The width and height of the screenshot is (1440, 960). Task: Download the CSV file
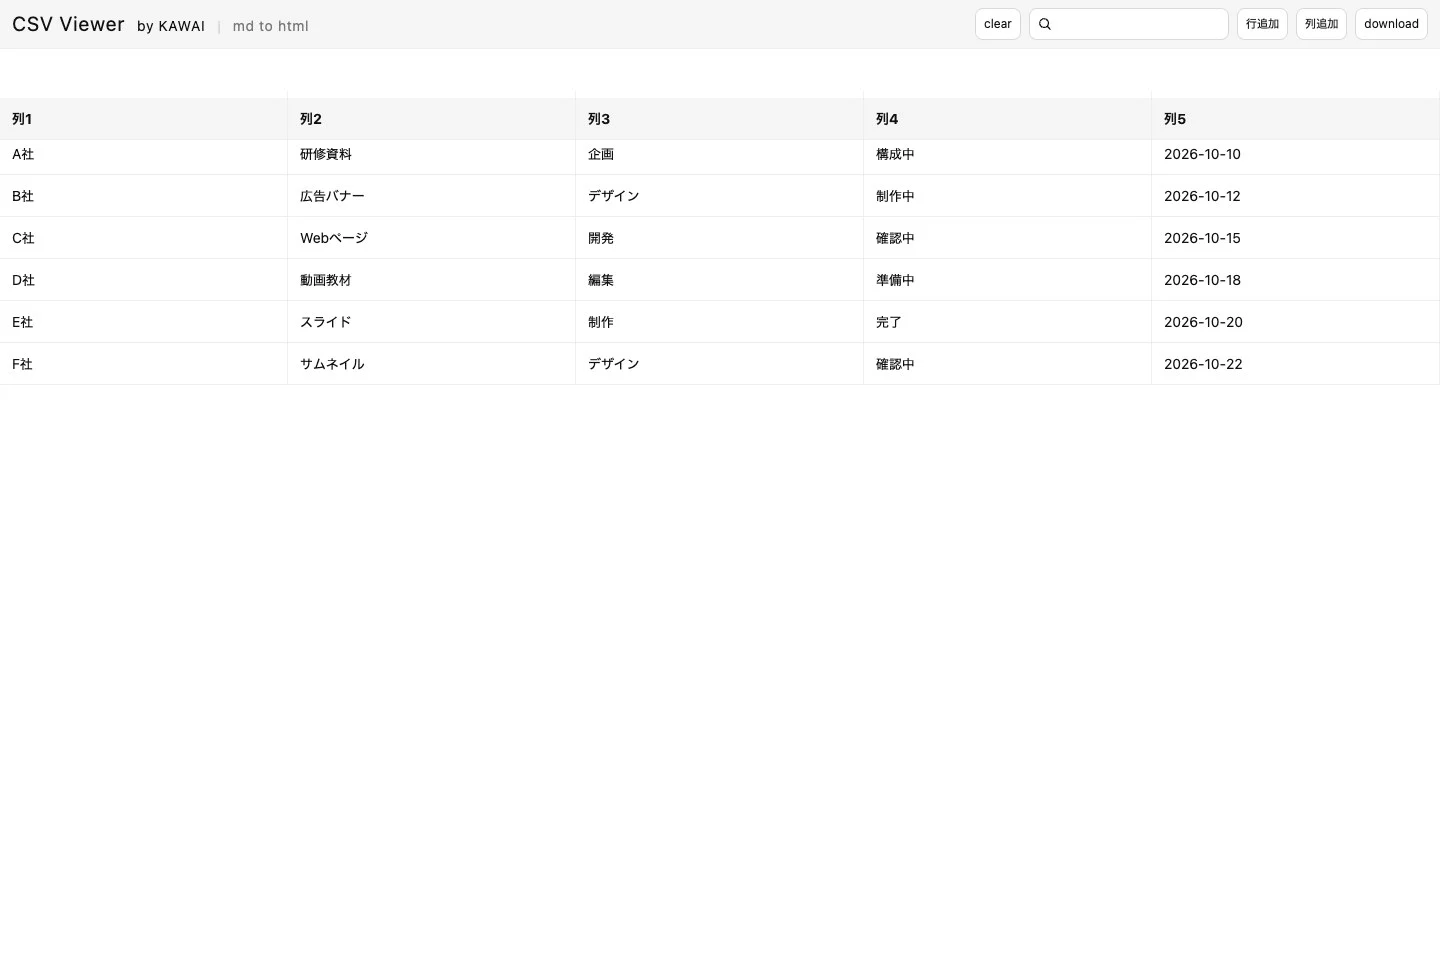point(1391,24)
